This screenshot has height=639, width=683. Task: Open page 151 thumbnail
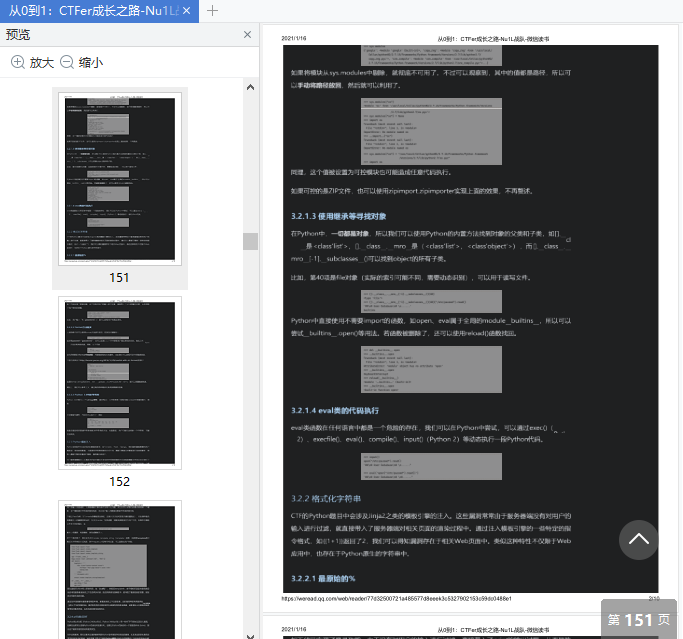coord(120,179)
